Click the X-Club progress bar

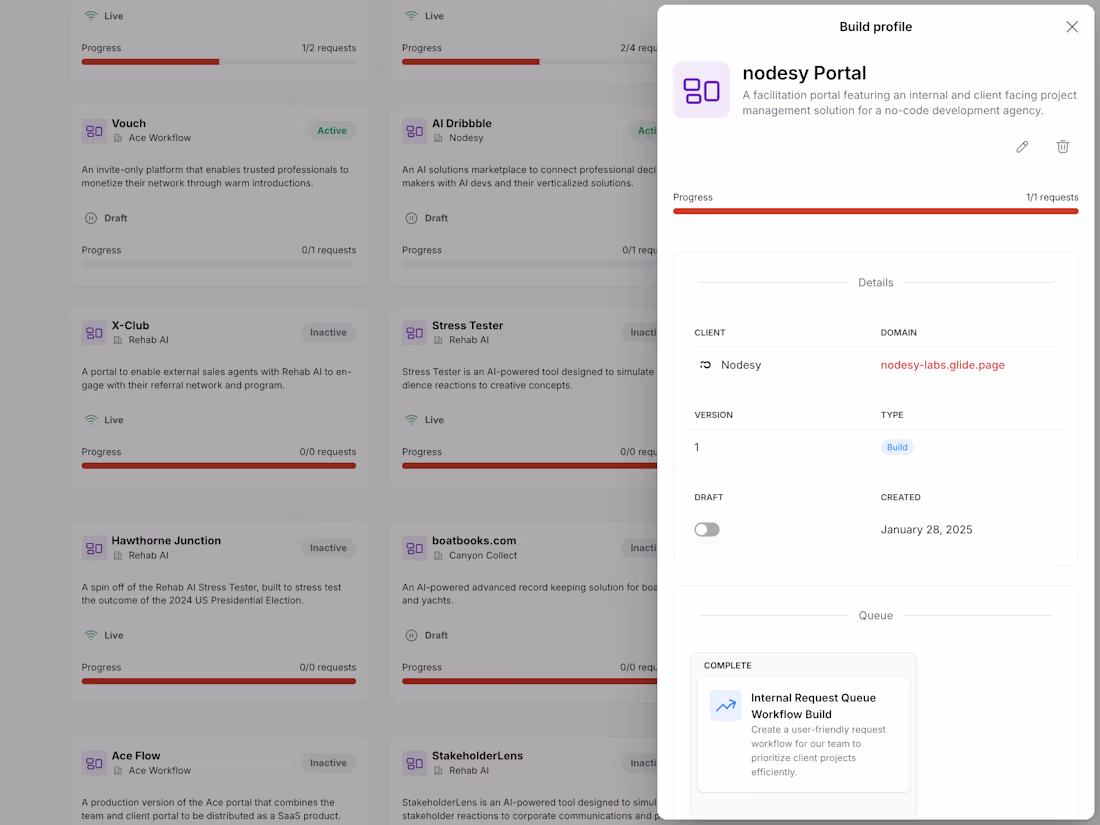(219, 466)
